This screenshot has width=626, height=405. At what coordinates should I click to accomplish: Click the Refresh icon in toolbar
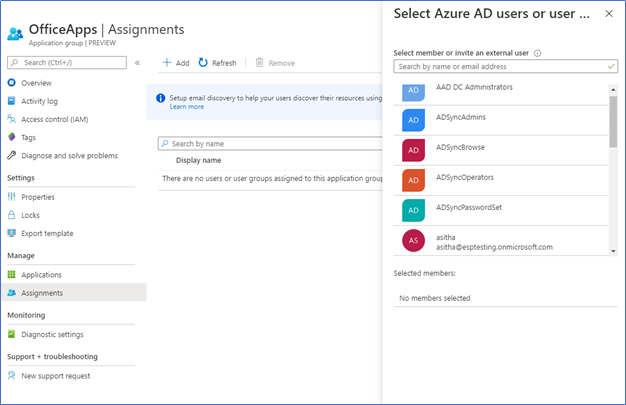203,63
